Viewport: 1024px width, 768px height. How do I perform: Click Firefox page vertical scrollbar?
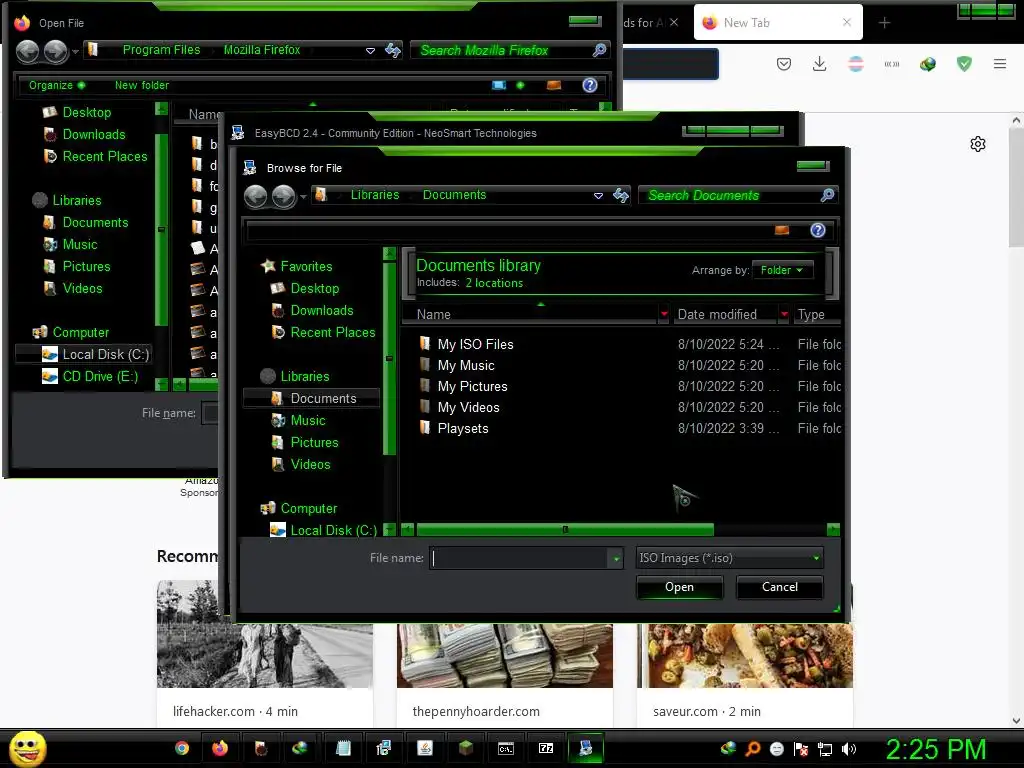(1016, 187)
